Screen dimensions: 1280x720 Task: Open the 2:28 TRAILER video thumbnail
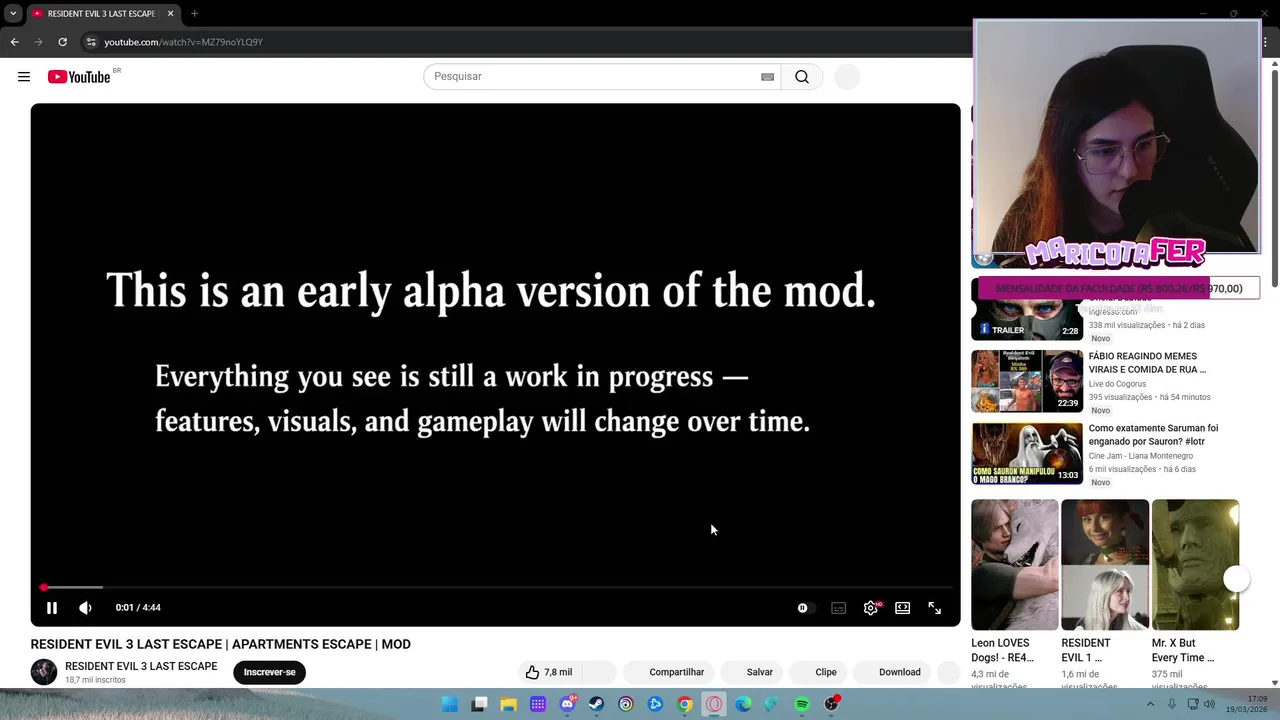pos(1027,310)
